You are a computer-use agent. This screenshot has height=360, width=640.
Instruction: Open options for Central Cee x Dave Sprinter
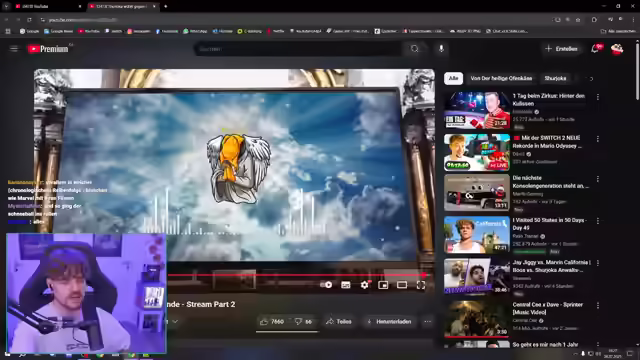[x=598, y=306]
